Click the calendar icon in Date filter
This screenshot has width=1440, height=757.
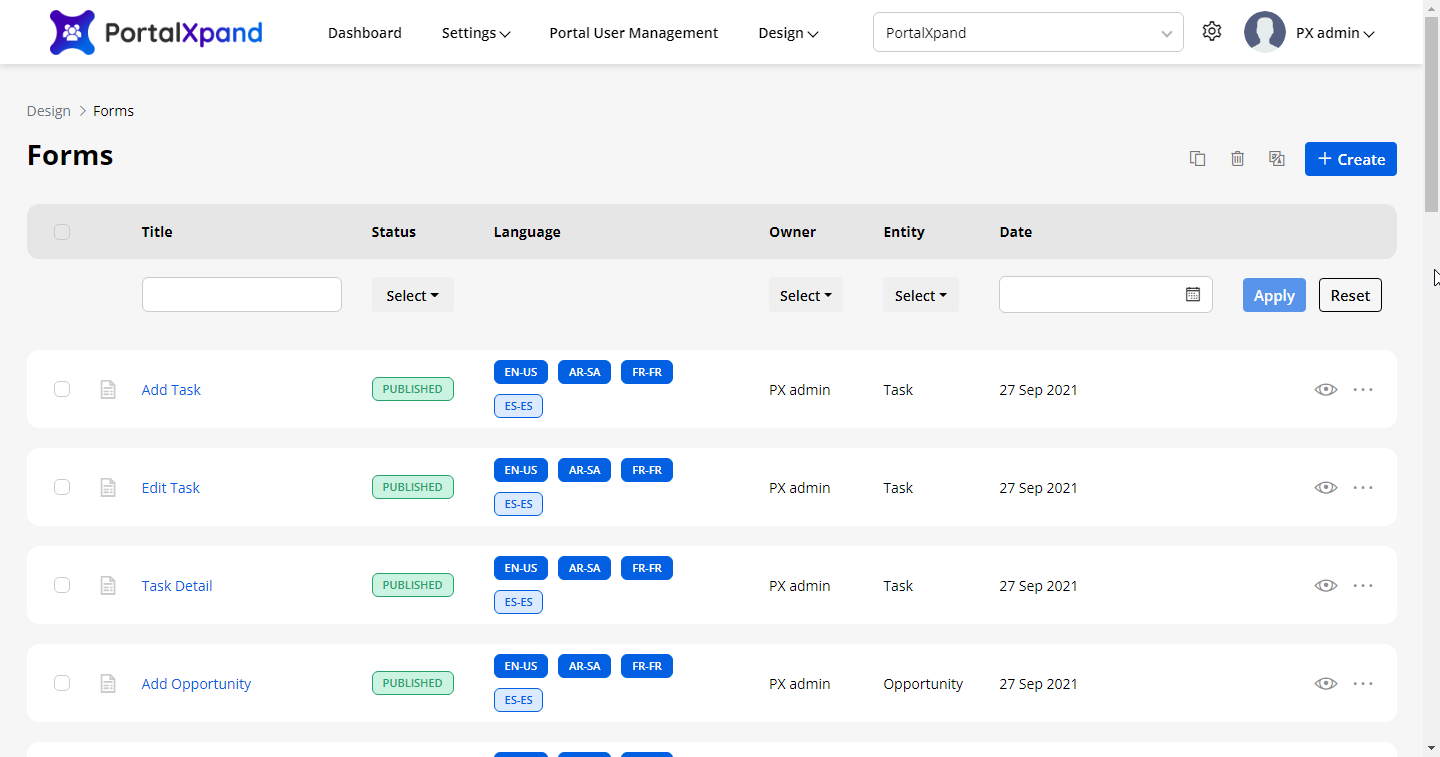pos(1192,295)
